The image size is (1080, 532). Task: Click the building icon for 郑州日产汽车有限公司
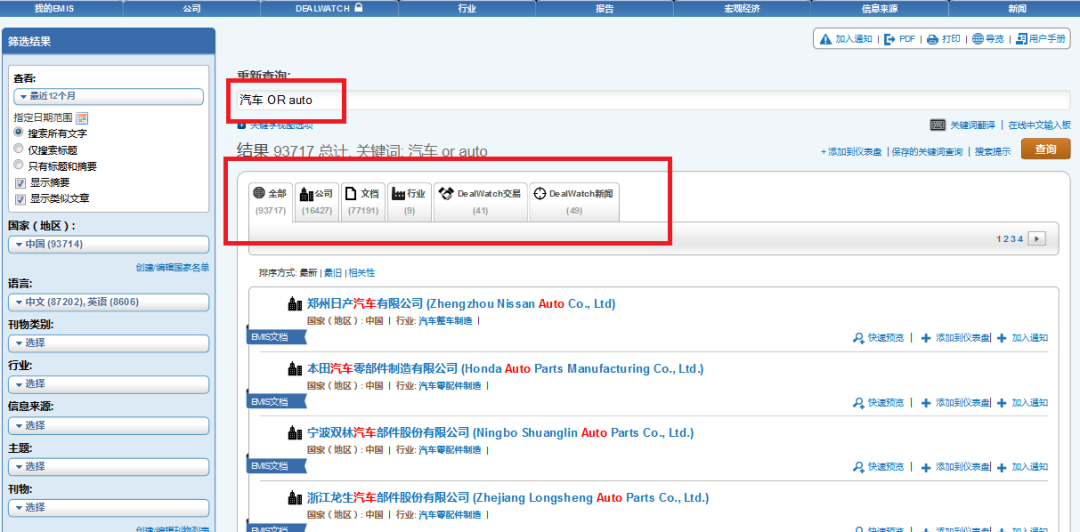point(295,304)
